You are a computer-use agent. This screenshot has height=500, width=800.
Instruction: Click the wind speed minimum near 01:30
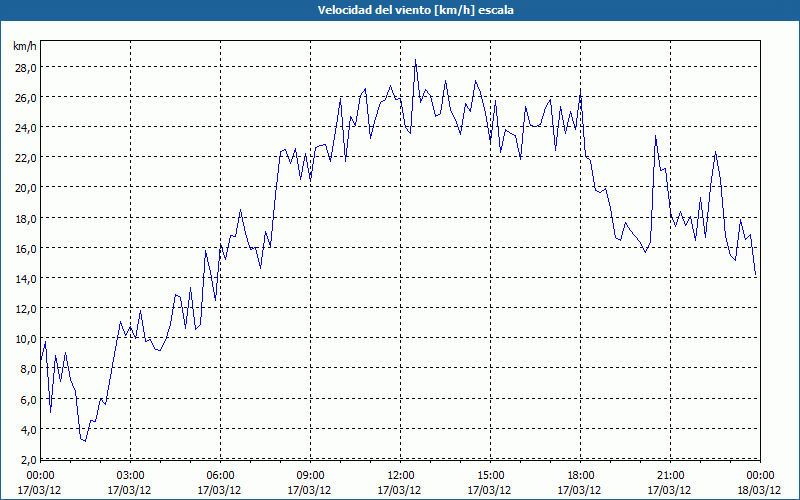coord(85,441)
